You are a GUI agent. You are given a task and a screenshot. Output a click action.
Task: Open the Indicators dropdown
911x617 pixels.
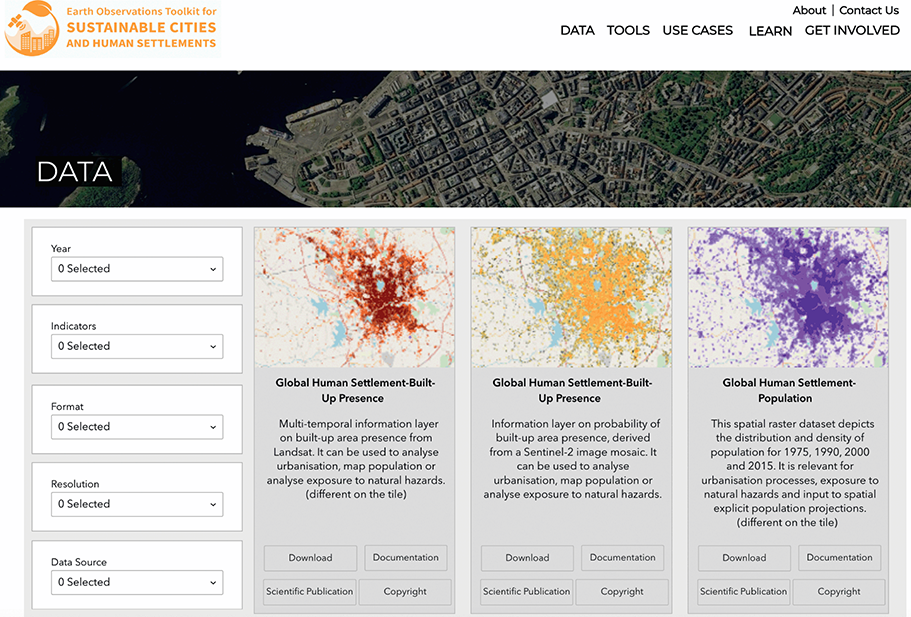(137, 346)
